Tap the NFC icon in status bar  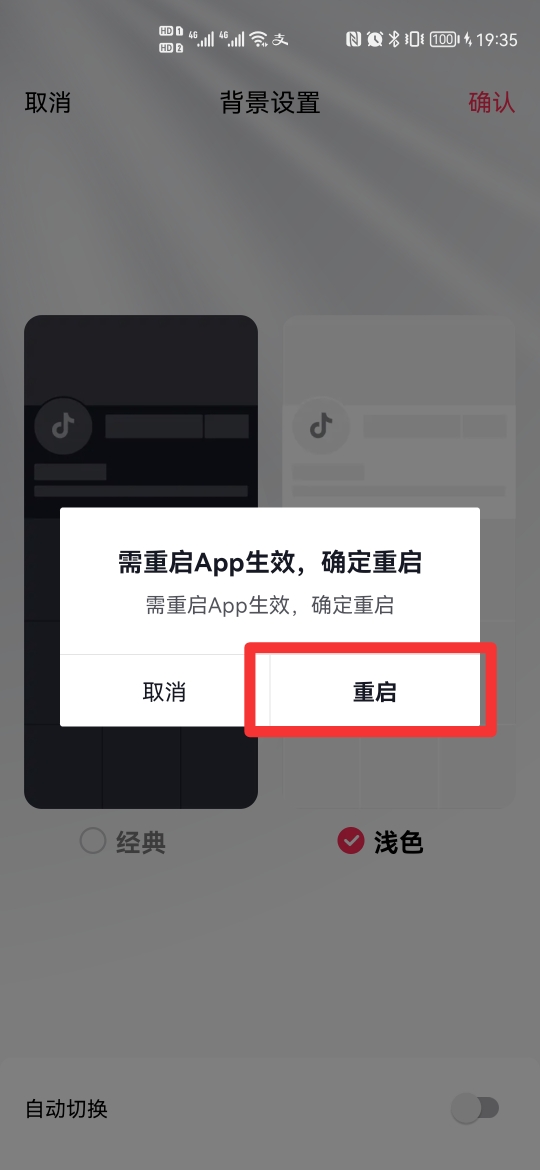(354, 39)
